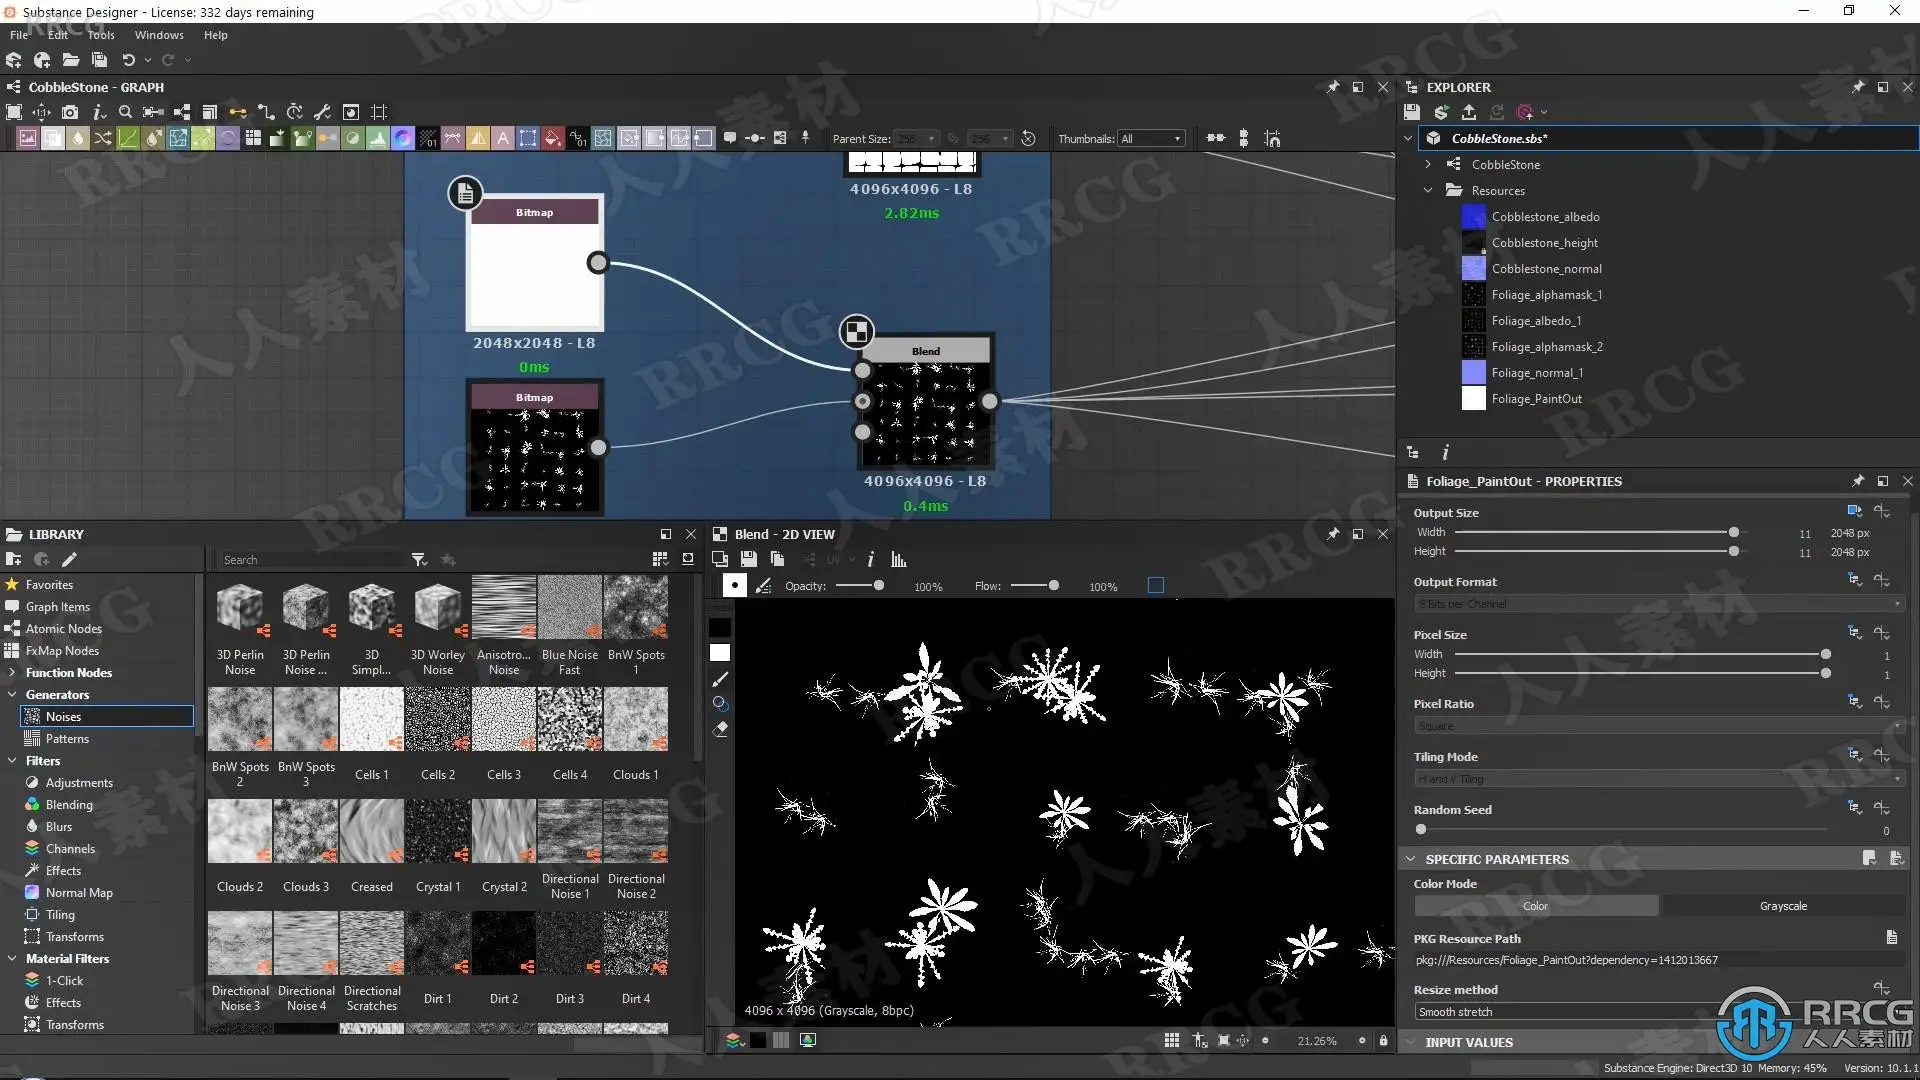Save 2D view image with floppy icon
Viewport: 1920px width, 1080px height.
coord(748,560)
